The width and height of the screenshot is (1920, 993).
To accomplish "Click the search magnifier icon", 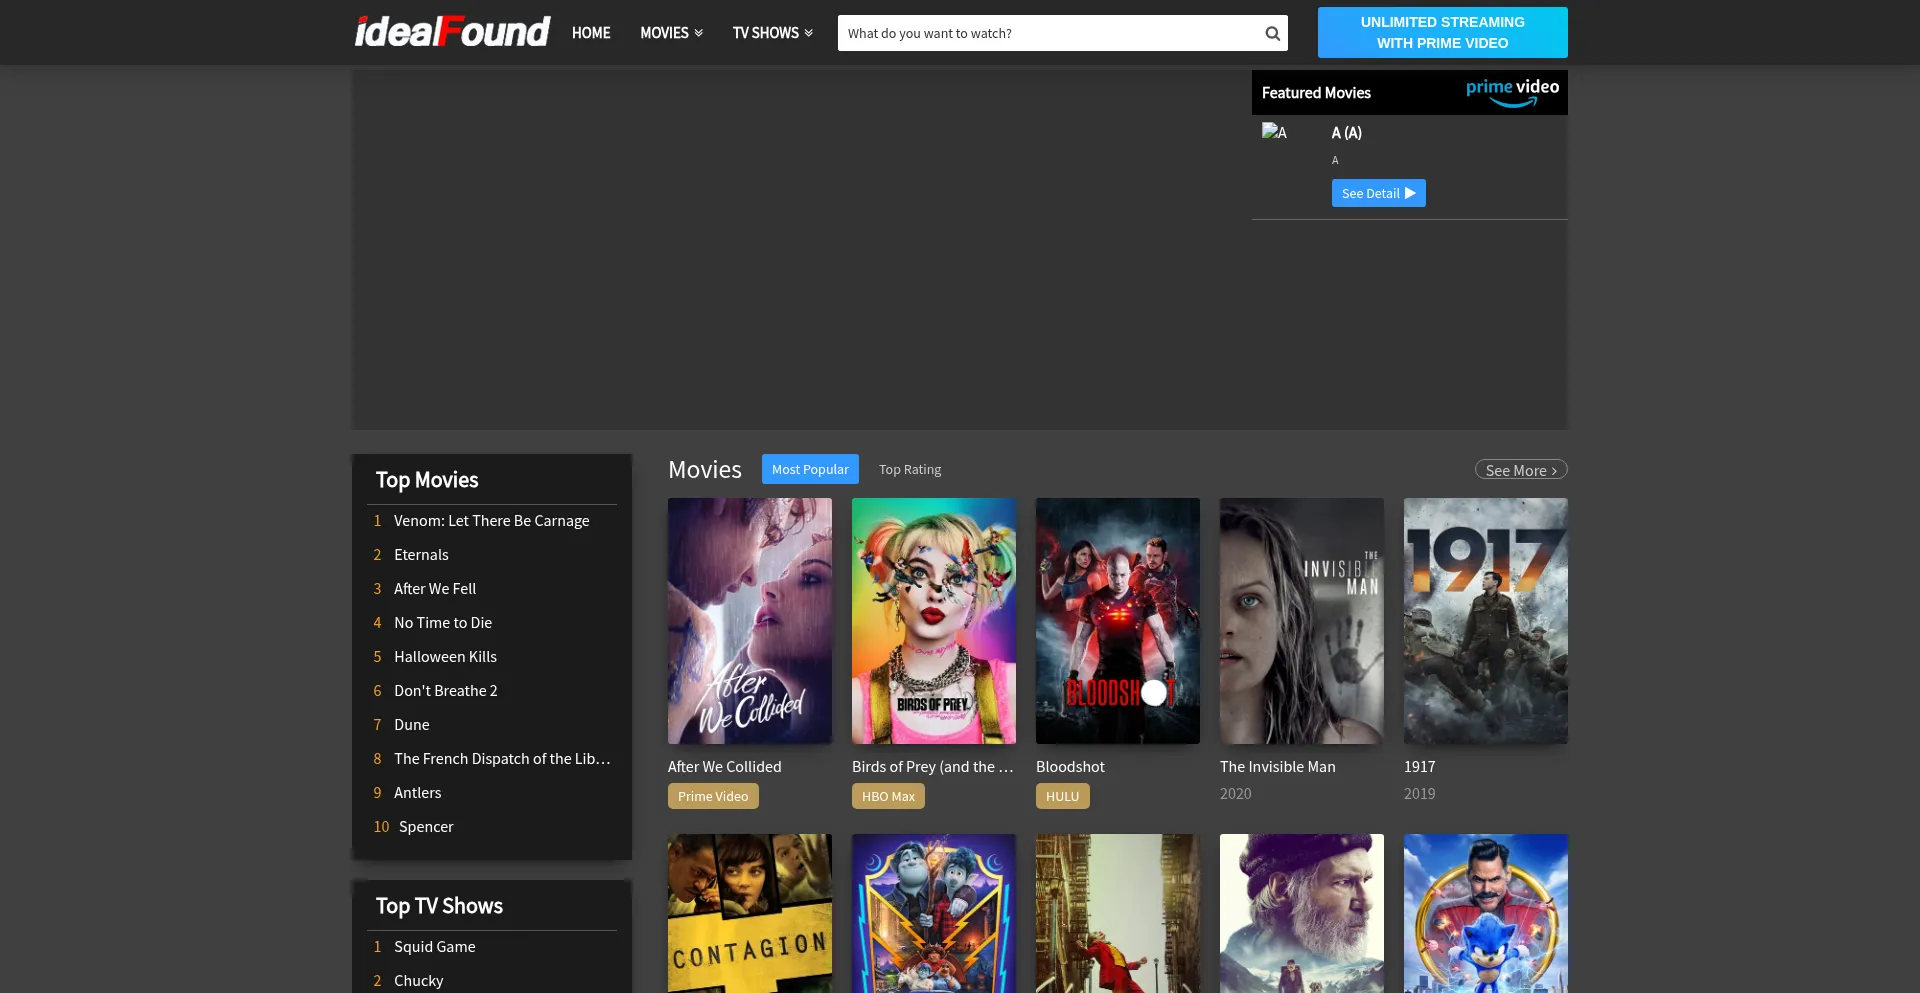I will pyautogui.click(x=1272, y=33).
